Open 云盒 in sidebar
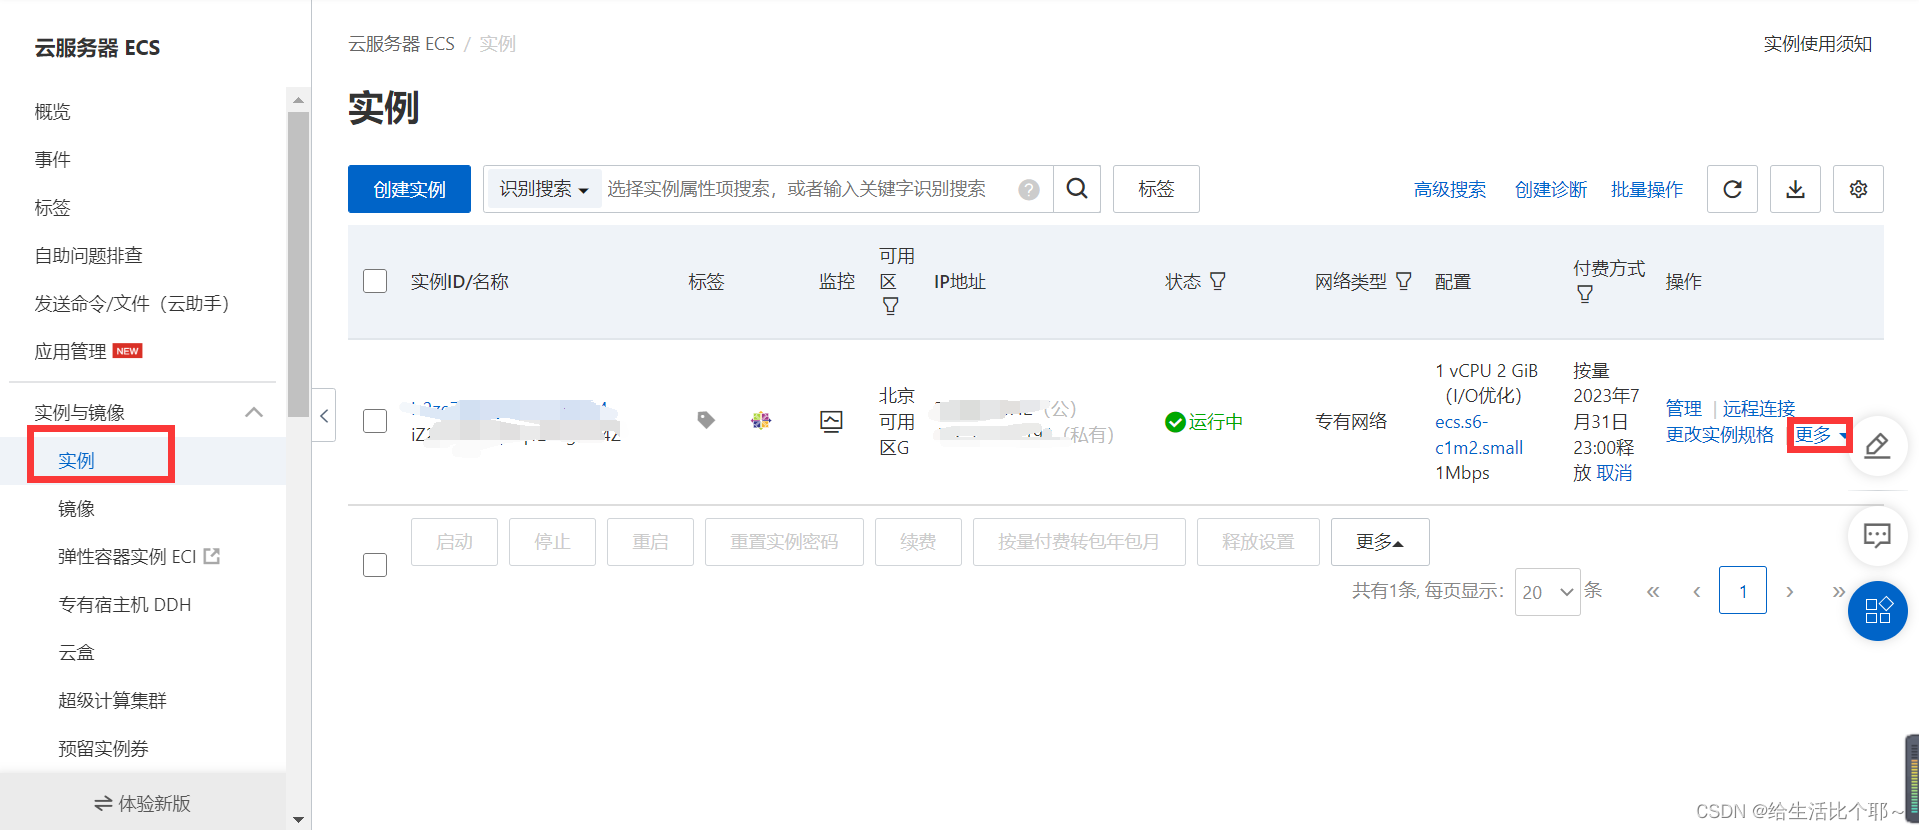 [77, 652]
